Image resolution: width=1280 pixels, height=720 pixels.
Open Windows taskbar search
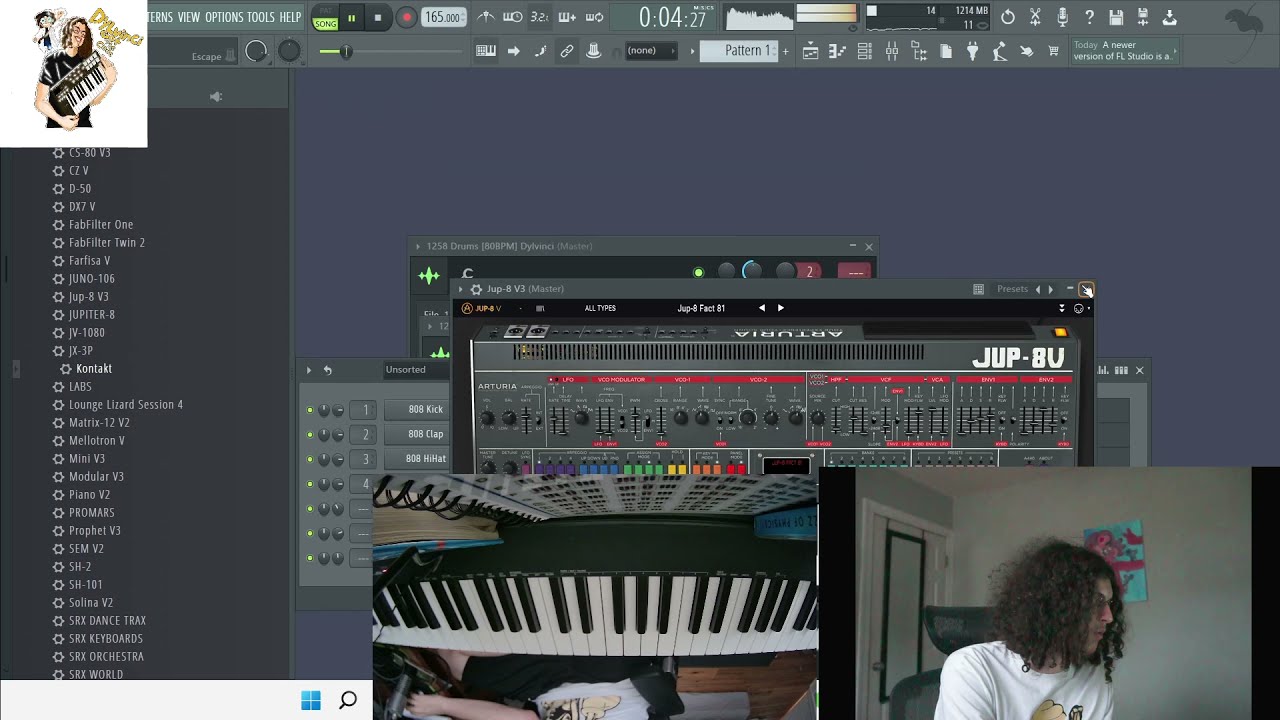(x=348, y=700)
